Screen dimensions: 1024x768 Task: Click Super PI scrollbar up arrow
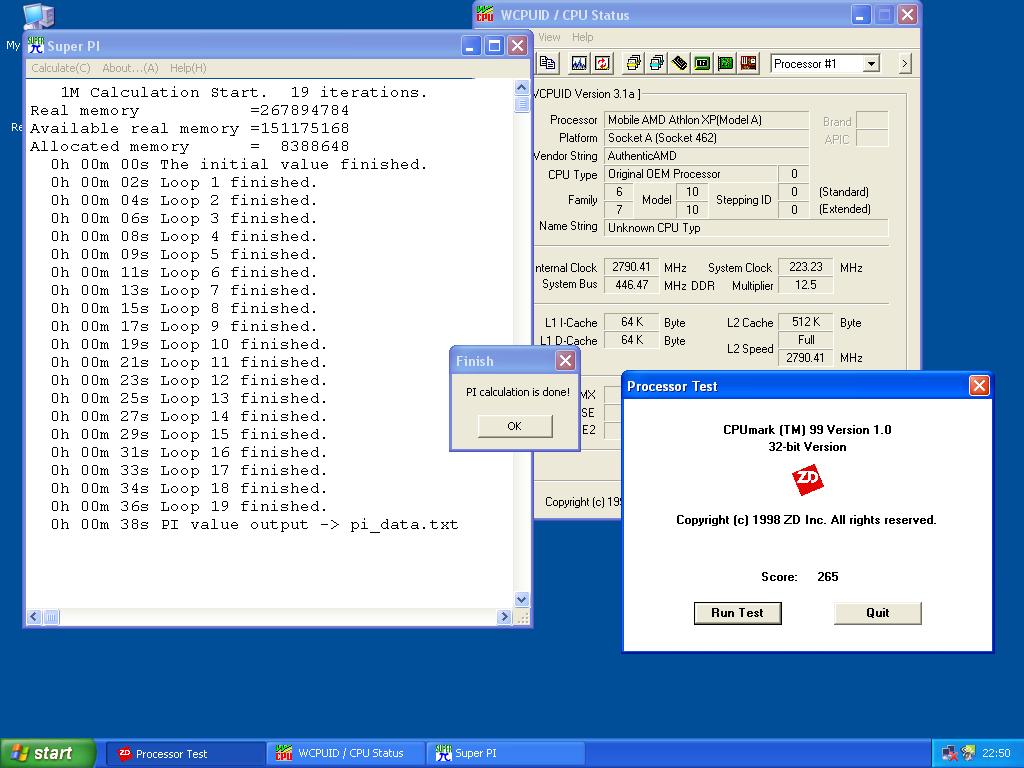tap(521, 87)
